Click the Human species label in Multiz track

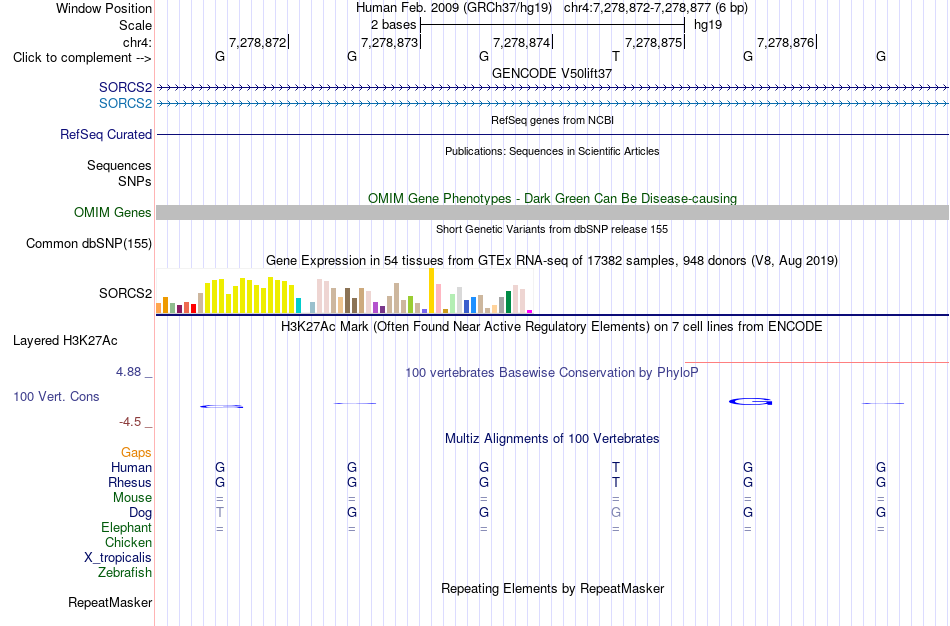click(x=131, y=467)
